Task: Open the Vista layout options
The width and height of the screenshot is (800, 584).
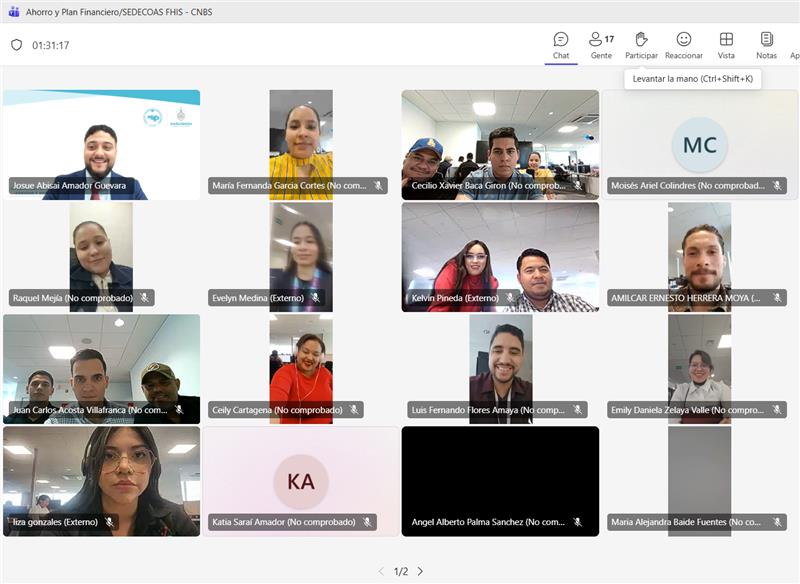Action: point(726,45)
